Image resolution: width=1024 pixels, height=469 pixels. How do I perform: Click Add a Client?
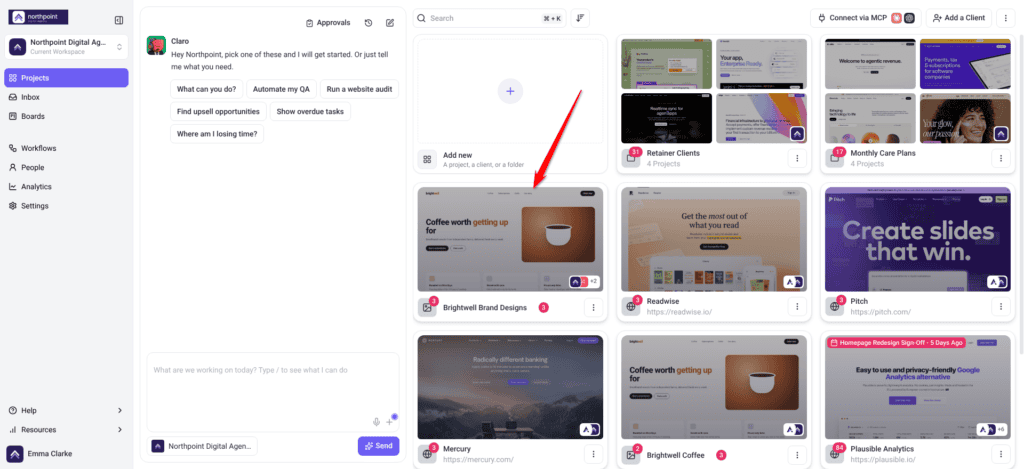click(959, 18)
